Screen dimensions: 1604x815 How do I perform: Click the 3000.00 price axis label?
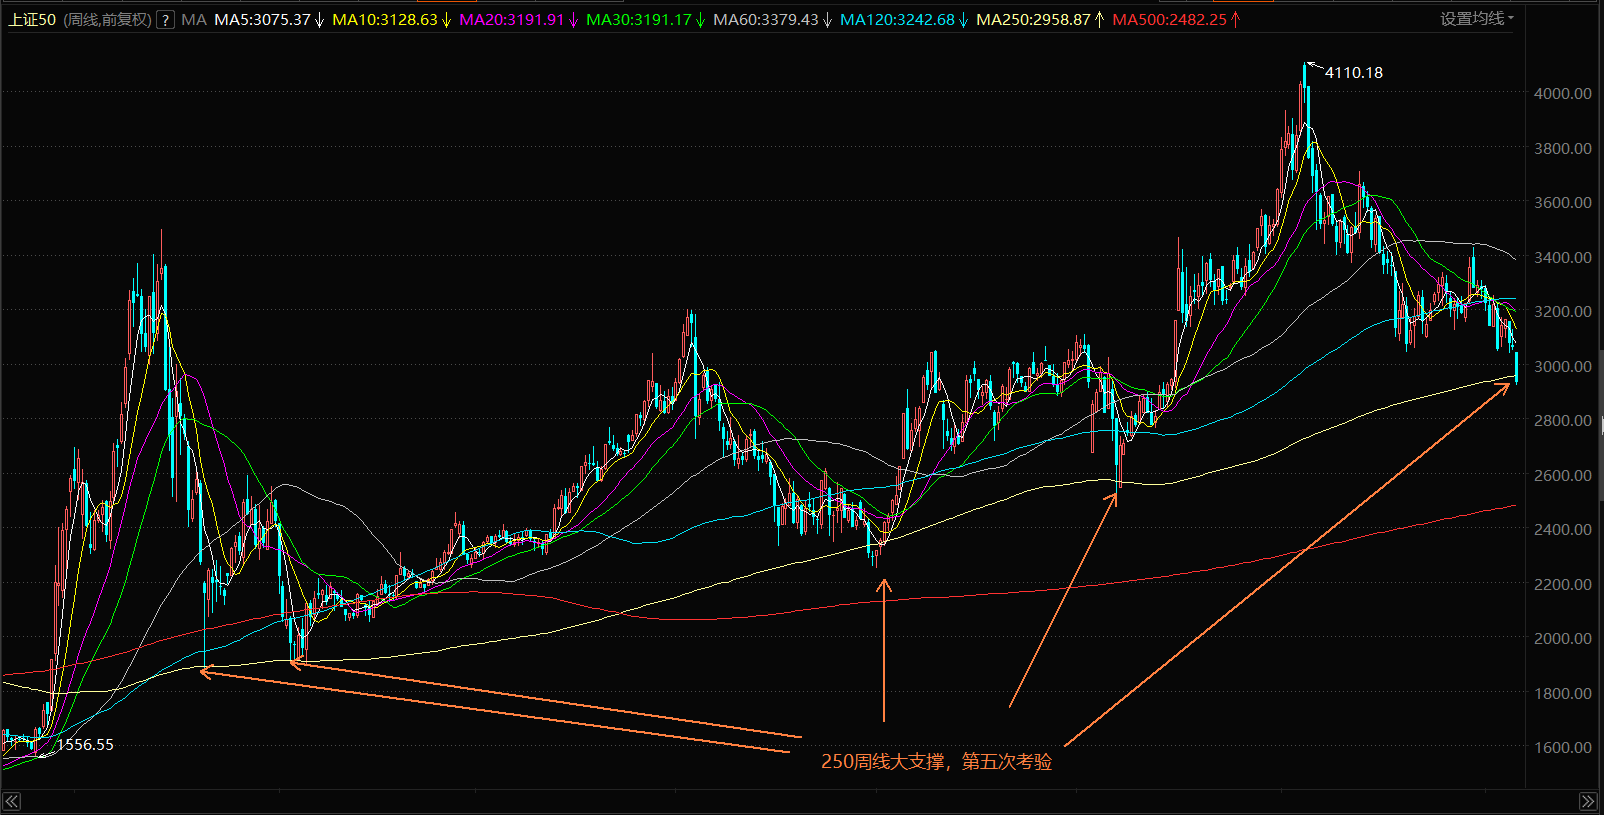(1563, 366)
